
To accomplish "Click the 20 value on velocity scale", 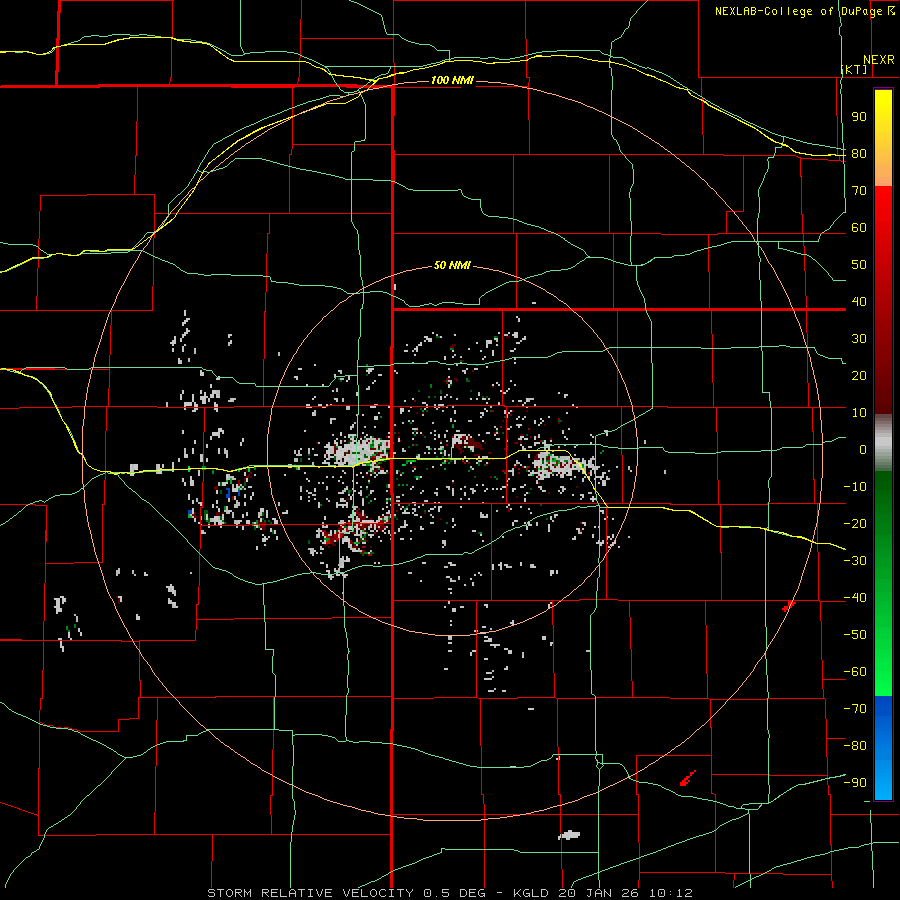I will coord(859,375).
